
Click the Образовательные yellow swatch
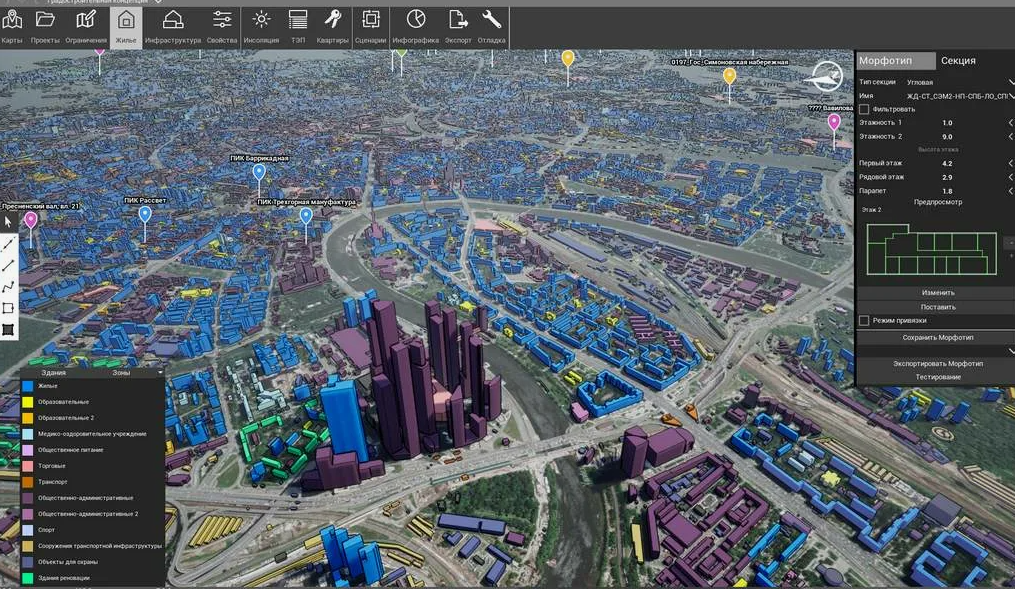click(28, 402)
